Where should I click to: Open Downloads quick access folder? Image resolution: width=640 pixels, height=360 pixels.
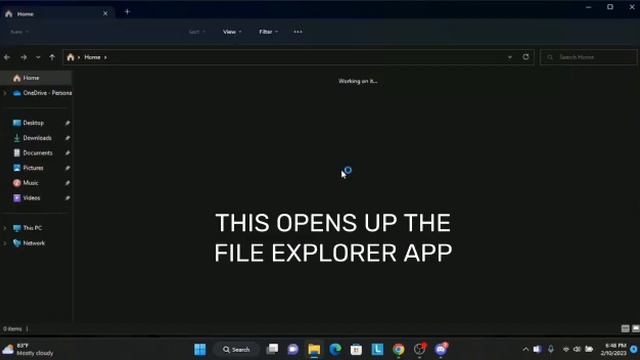tap(37, 138)
